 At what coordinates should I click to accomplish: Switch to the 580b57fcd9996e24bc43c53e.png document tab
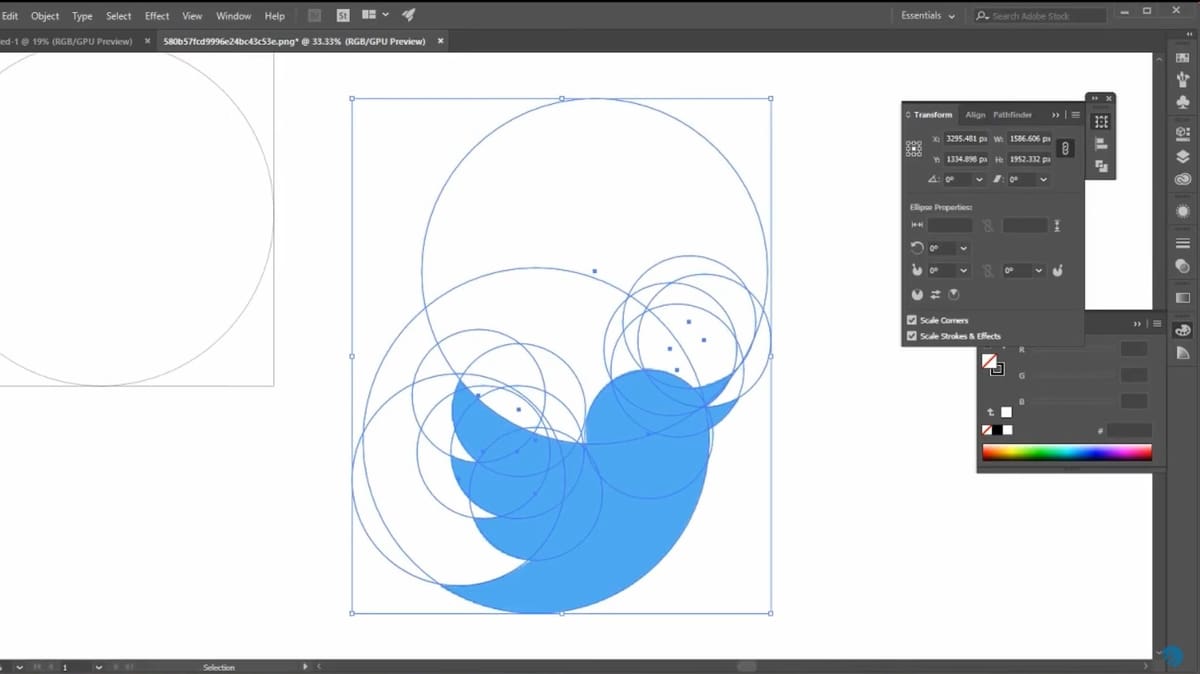(x=294, y=41)
